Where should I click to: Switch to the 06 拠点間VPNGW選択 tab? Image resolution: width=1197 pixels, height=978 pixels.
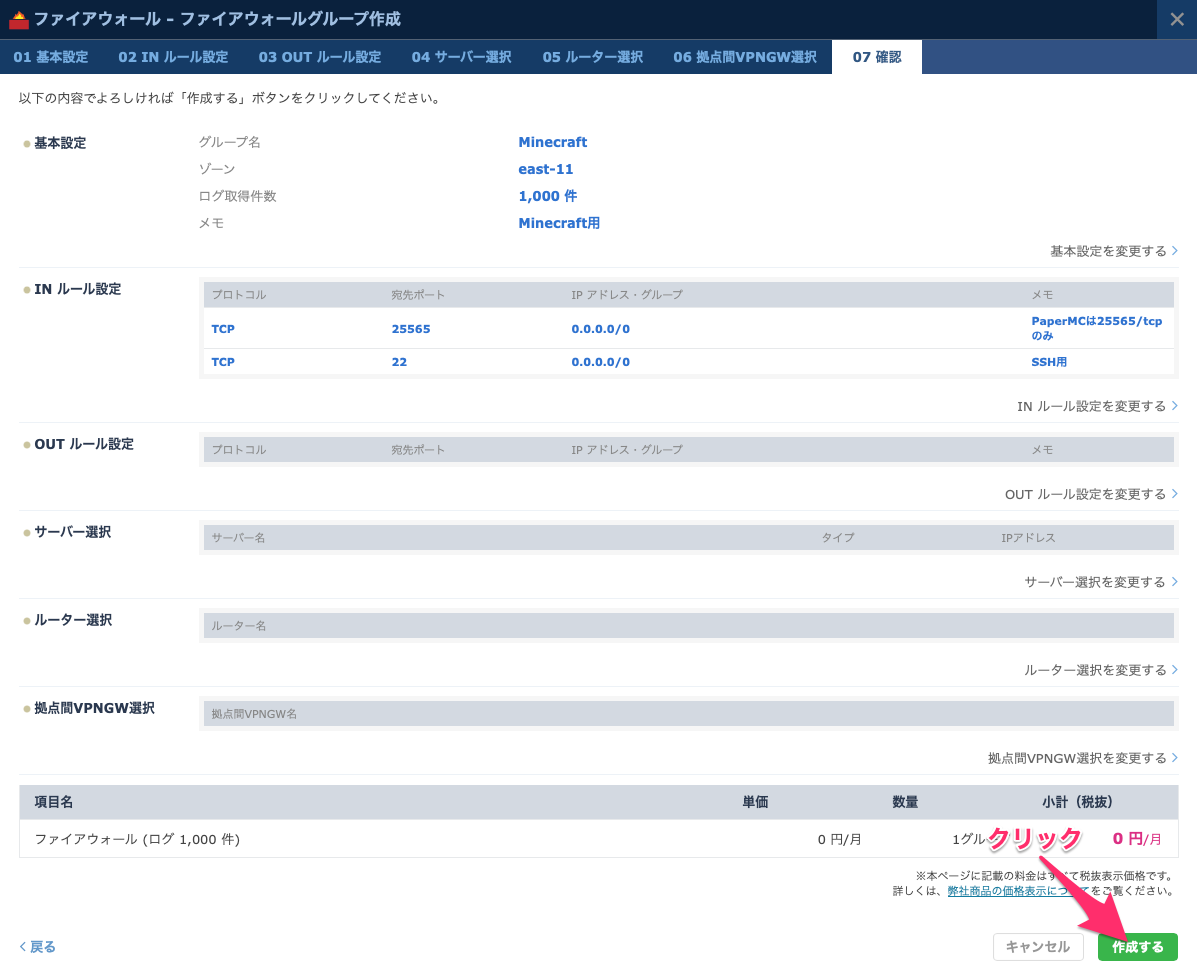pyautogui.click(x=744, y=57)
